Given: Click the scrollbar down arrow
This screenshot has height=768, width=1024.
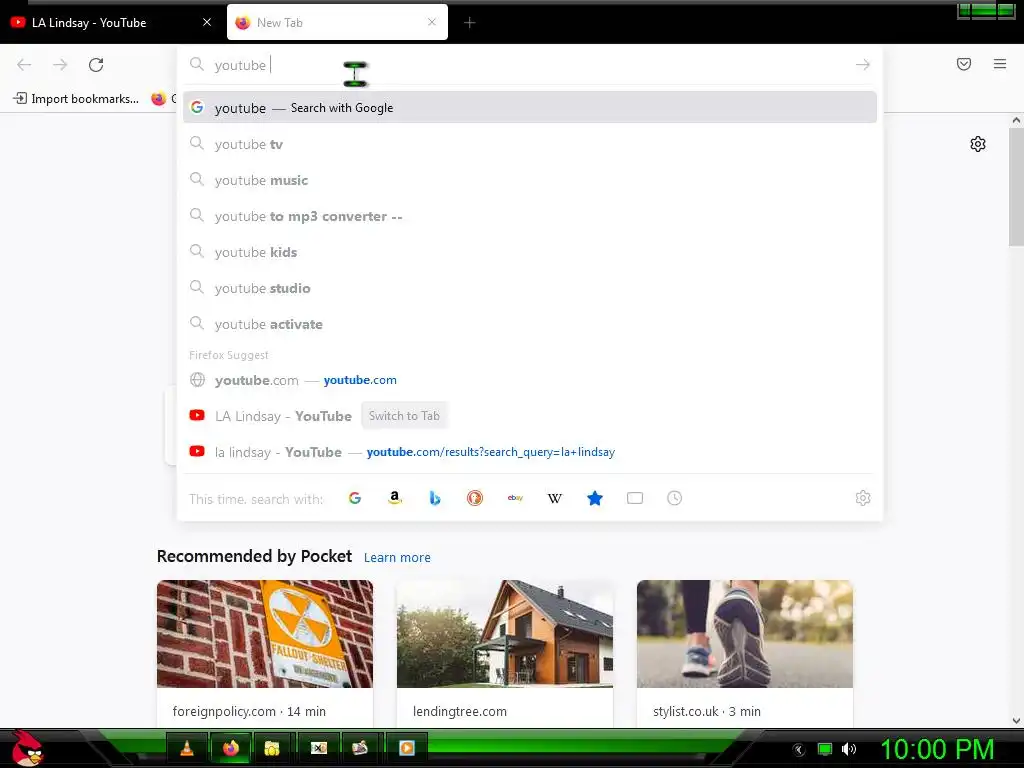Looking at the screenshot, I should (x=1016, y=720).
